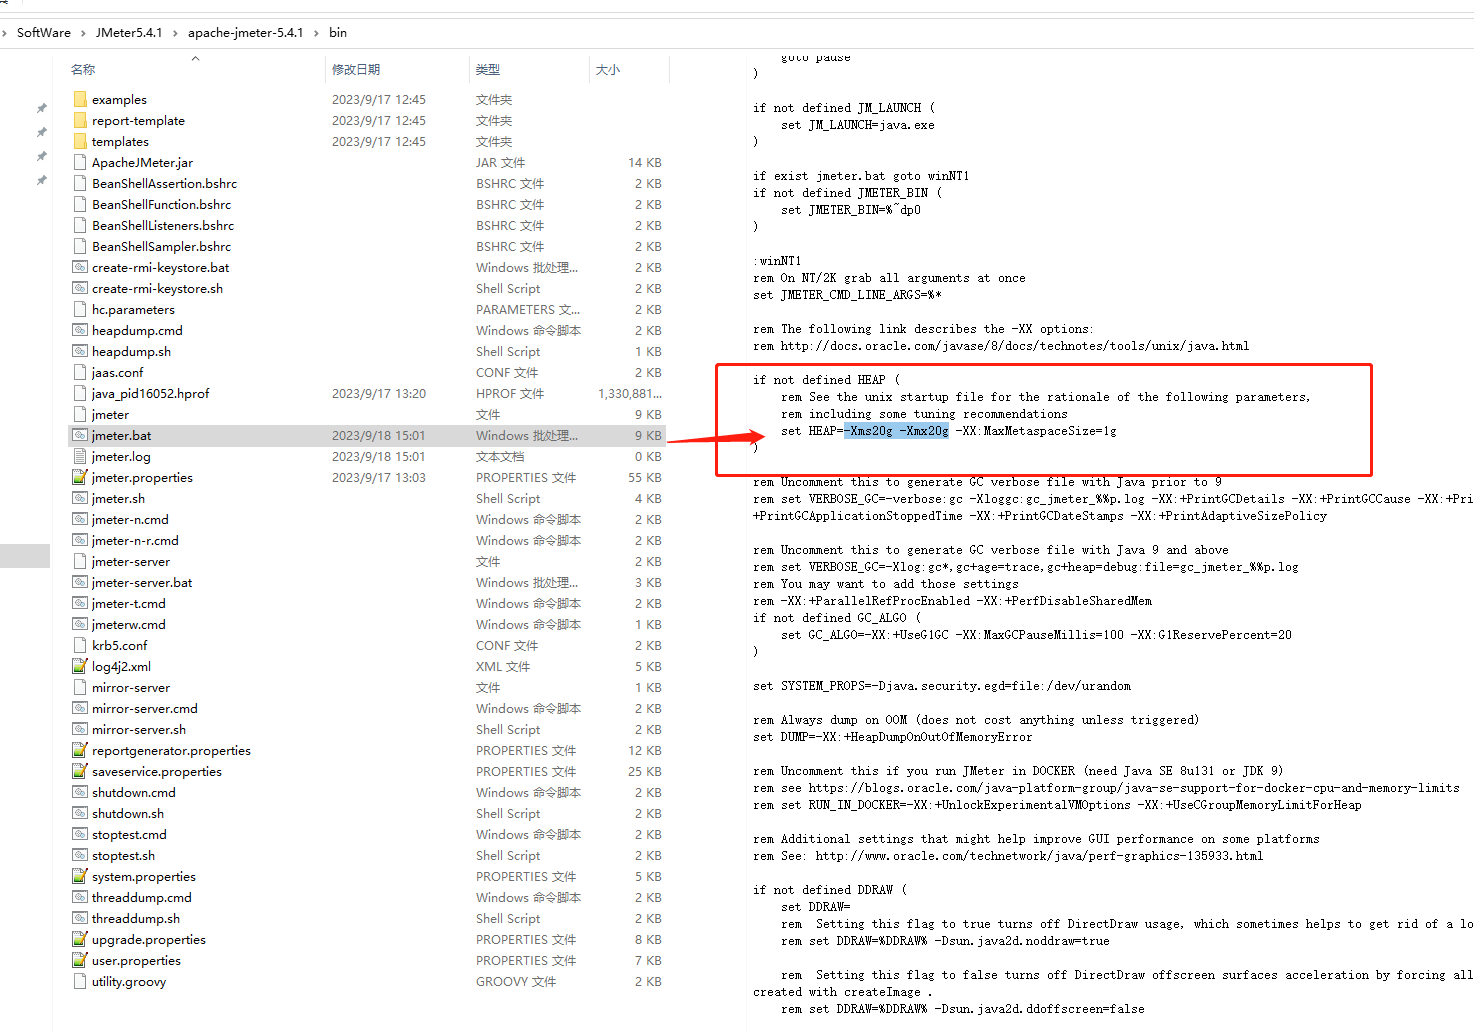Click the upgrade.properties file icon
The image size is (1474, 1033).
[x=80, y=939]
